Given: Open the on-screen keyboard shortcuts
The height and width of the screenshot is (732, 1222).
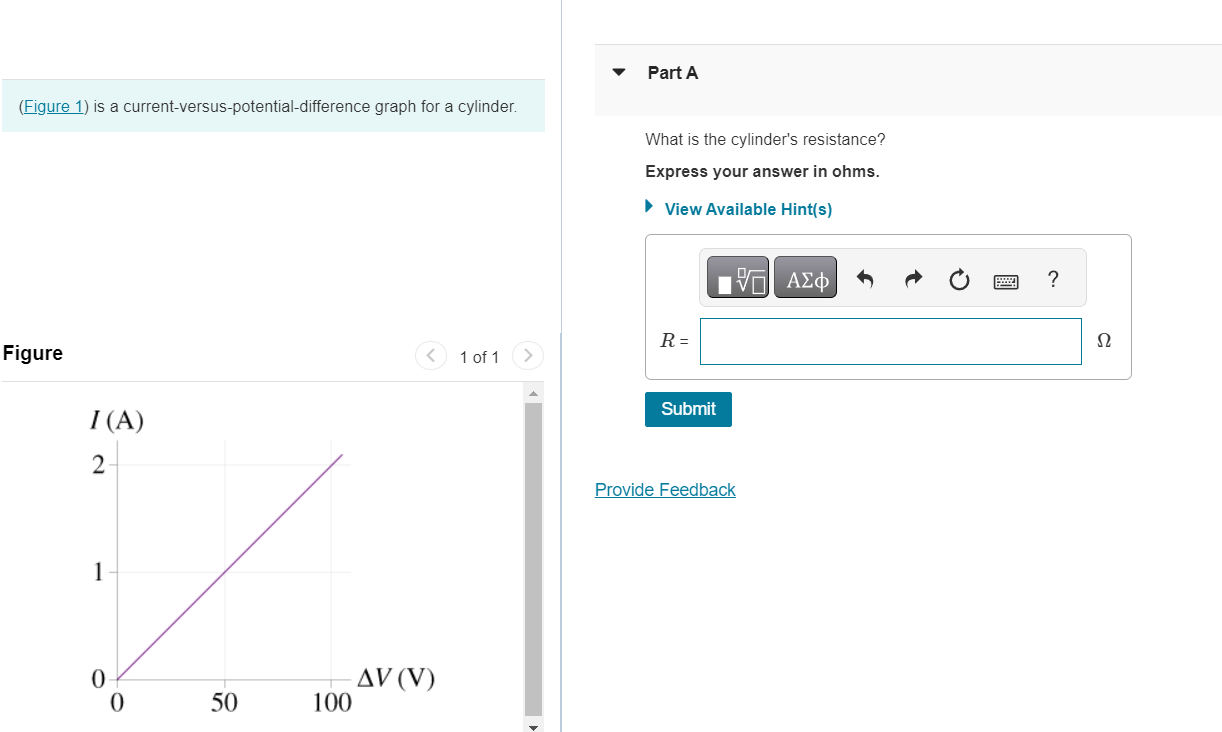Looking at the screenshot, I should [1006, 281].
